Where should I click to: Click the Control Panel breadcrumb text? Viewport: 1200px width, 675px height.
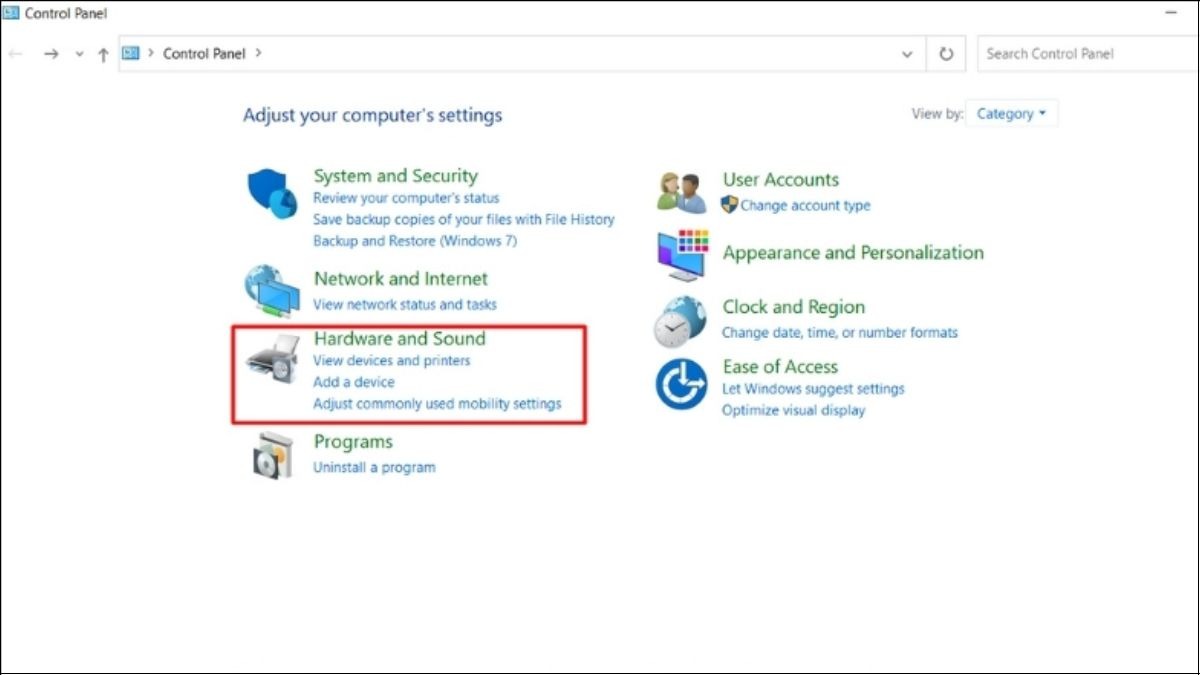point(204,53)
